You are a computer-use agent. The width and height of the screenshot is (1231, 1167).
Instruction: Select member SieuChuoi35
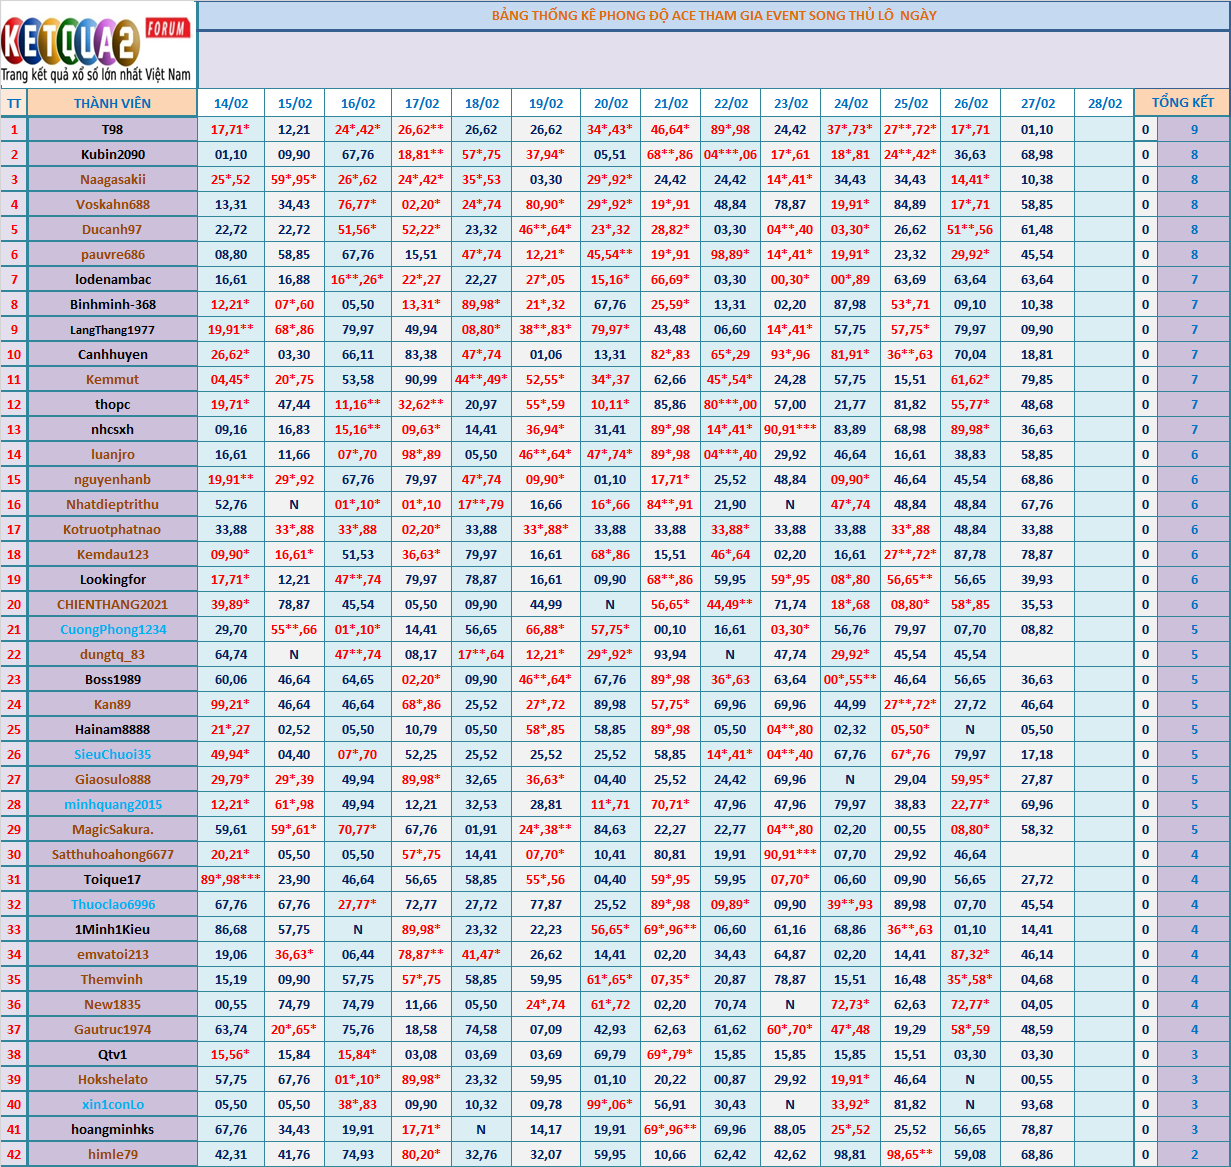pos(112,754)
